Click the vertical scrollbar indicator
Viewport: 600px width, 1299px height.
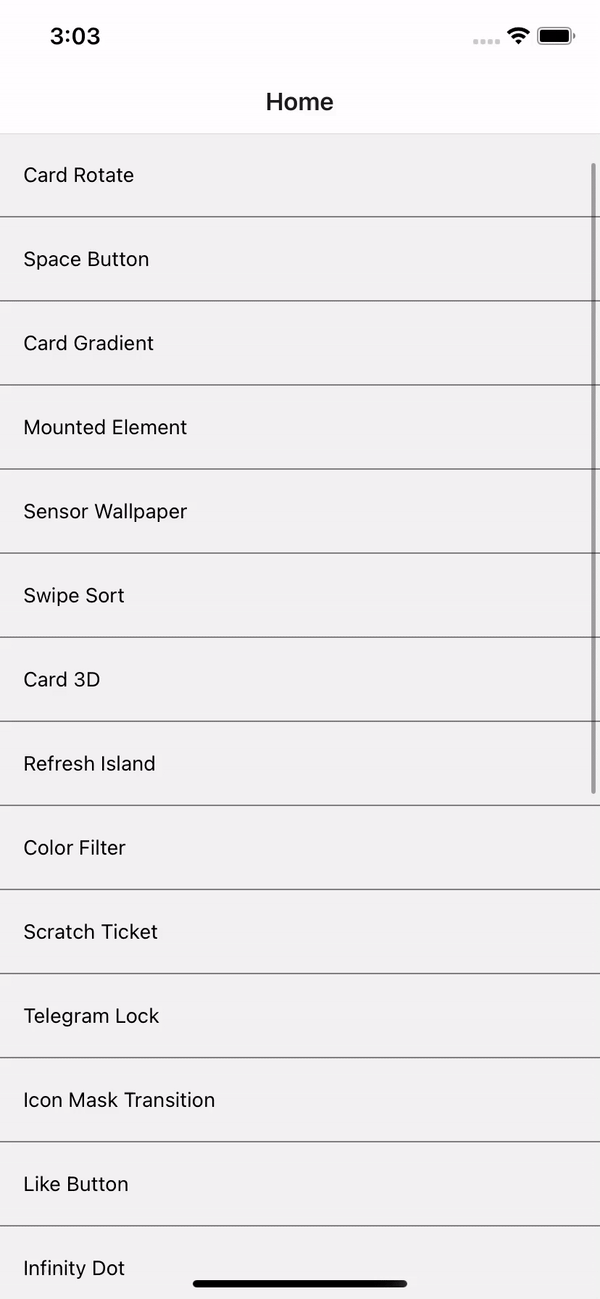tap(594, 478)
